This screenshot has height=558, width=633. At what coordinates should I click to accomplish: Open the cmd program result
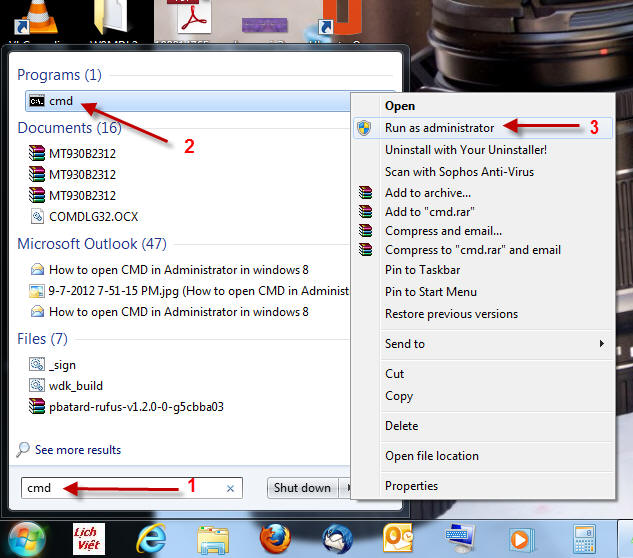tap(188, 101)
